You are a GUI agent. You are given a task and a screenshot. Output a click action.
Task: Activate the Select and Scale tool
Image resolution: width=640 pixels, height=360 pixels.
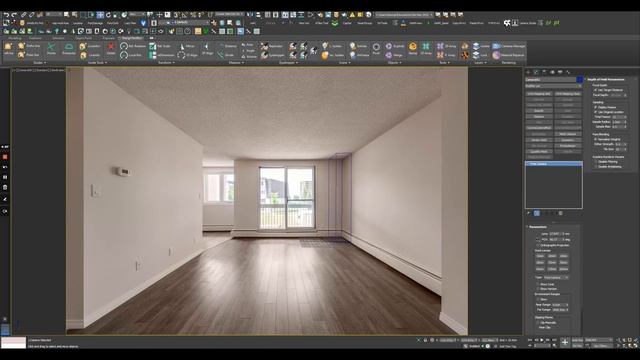pyautogui.click(x=116, y=15)
